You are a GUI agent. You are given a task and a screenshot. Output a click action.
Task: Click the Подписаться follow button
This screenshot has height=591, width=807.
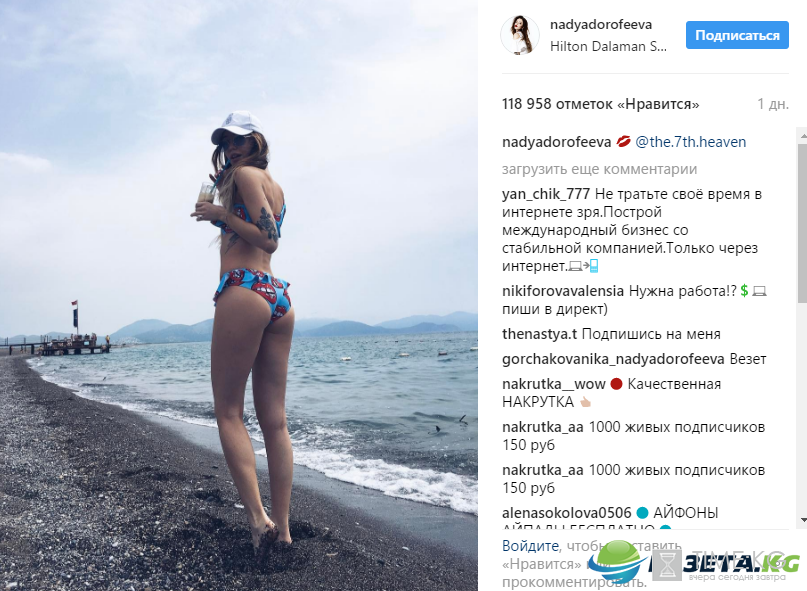pos(737,35)
